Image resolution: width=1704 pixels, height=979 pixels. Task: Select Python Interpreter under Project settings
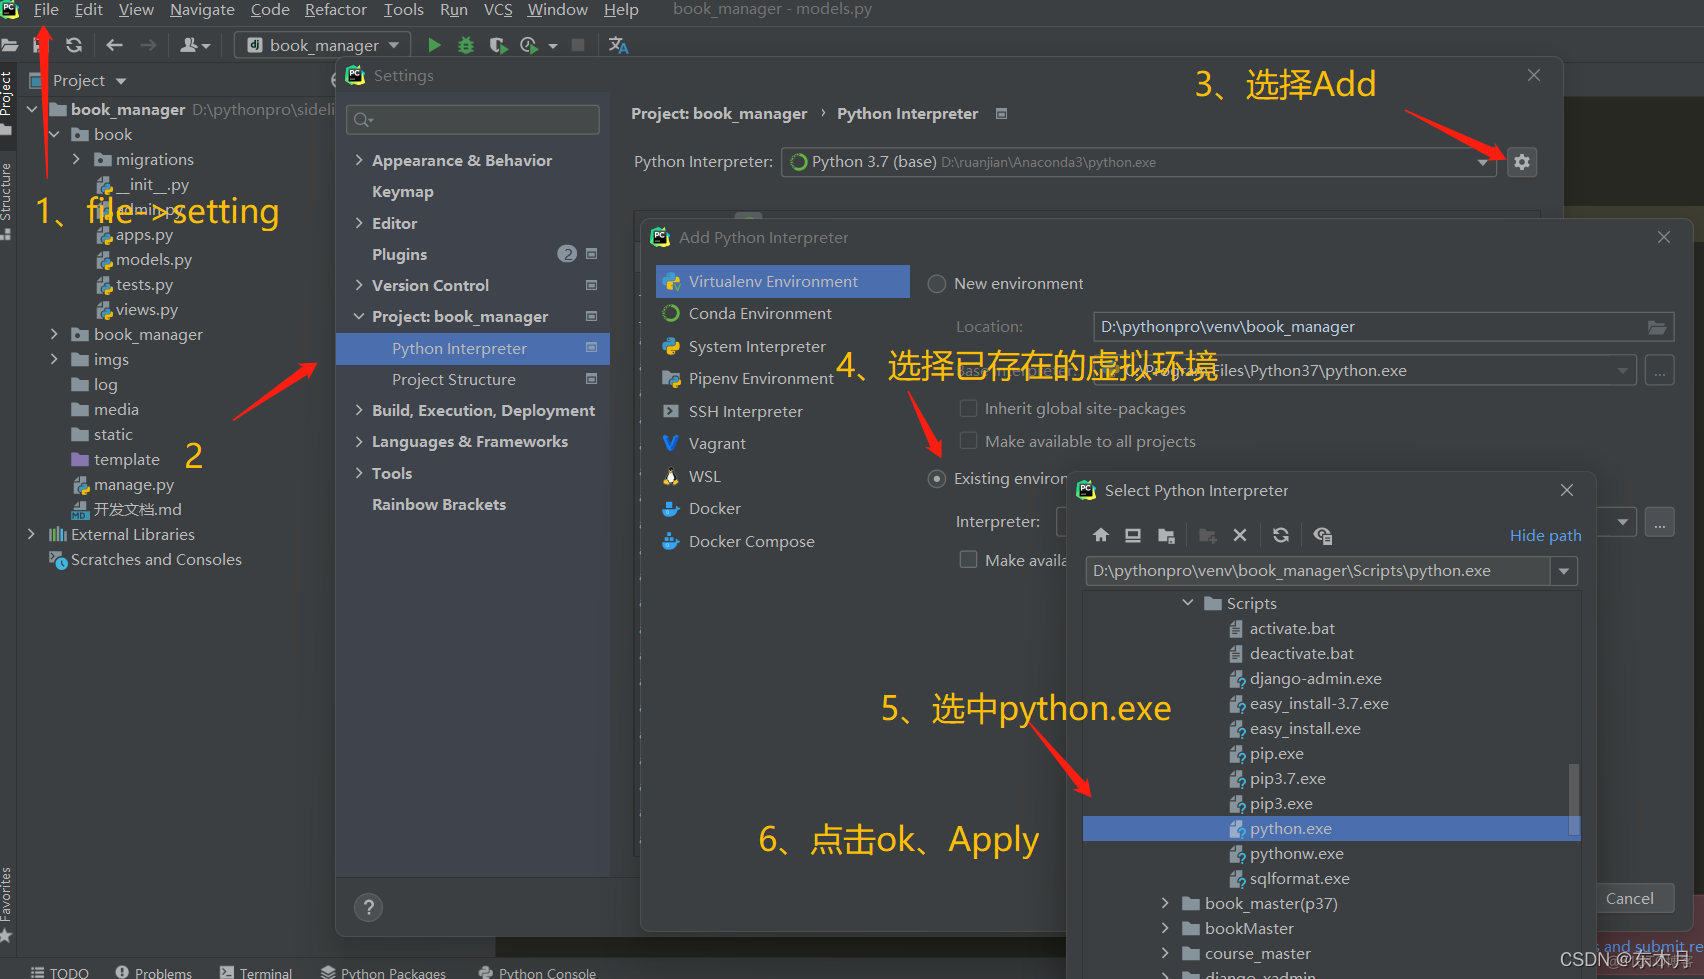pos(472,348)
